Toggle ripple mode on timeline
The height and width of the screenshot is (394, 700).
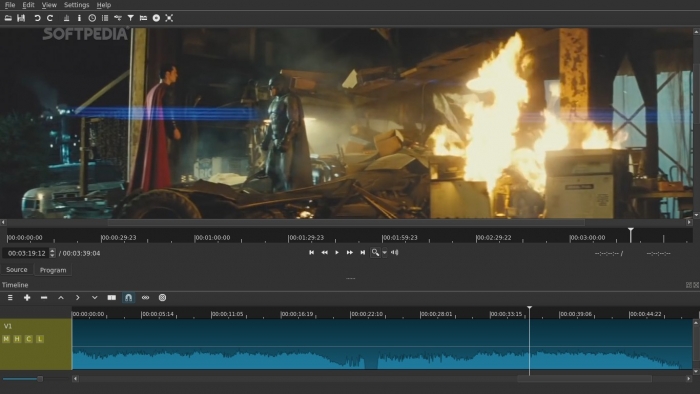pyautogui.click(x=146, y=298)
